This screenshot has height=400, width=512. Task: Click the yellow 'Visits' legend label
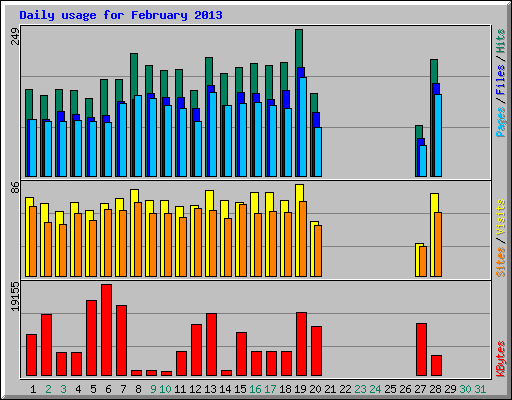[x=501, y=217]
